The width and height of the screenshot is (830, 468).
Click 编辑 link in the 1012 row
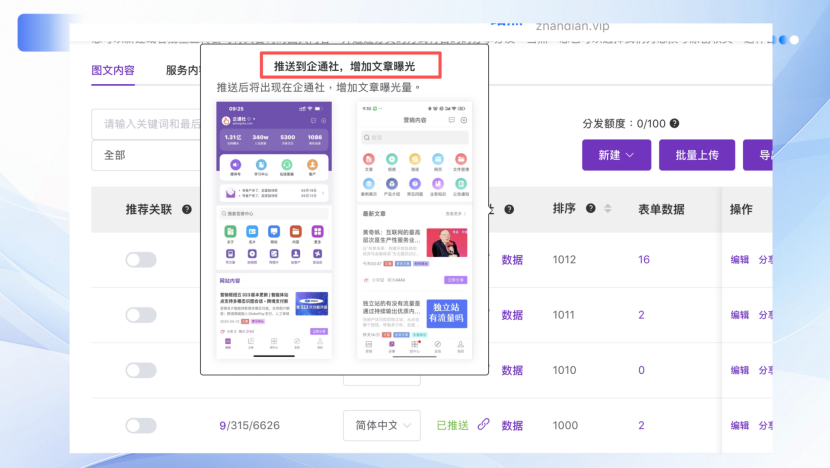(x=739, y=260)
